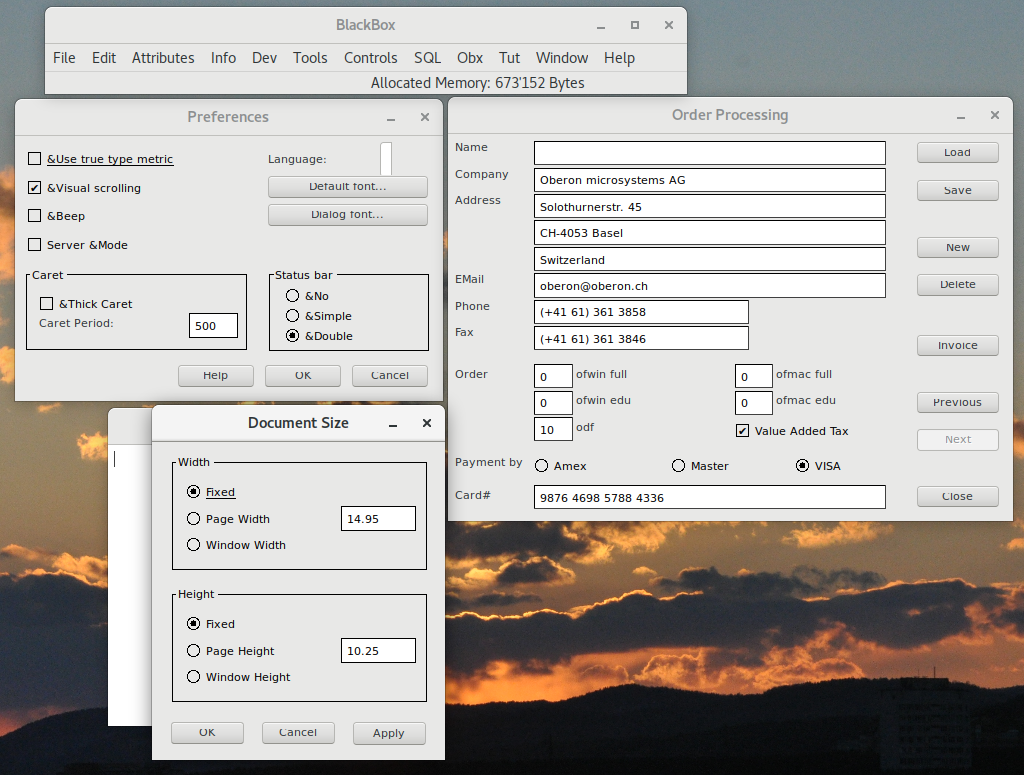The width and height of the screenshot is (1024, 775).
Task: Maximize the BlackBox main window
Action: click(634, 26)
